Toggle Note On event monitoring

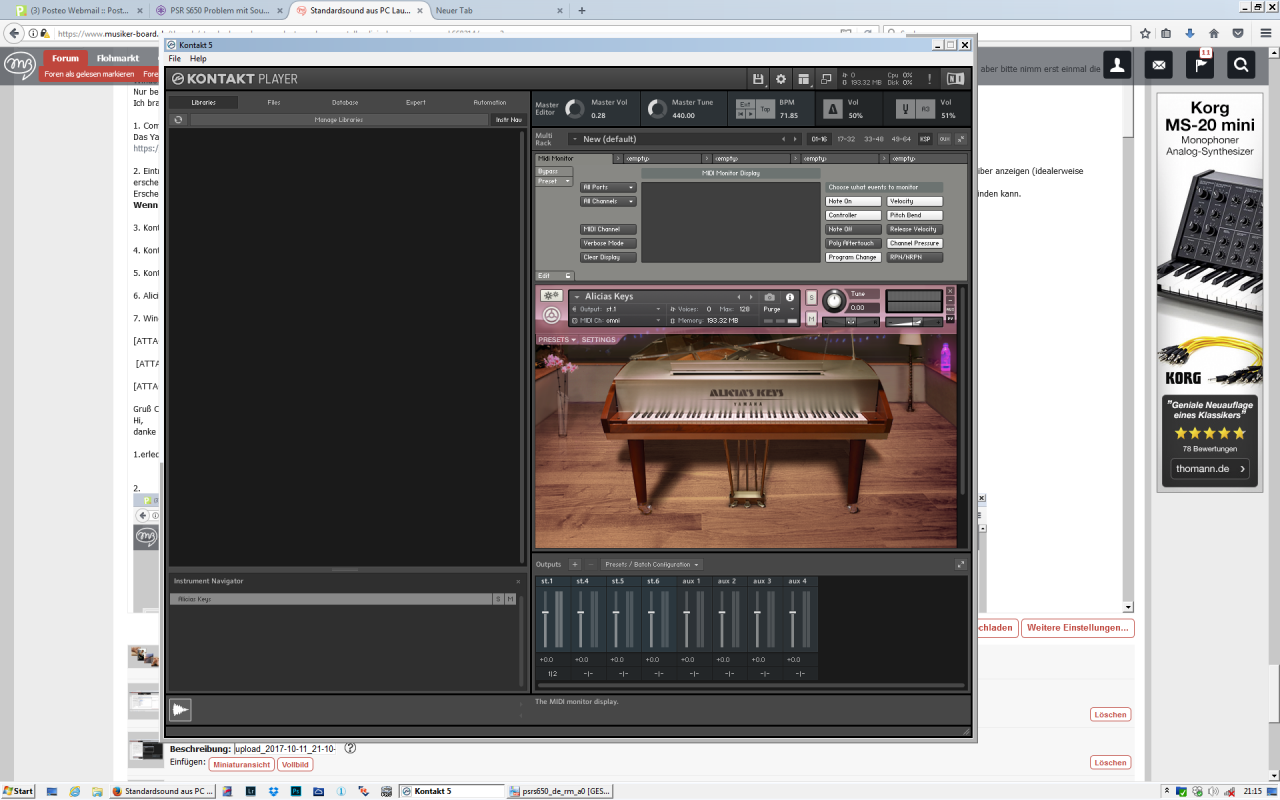854,201
